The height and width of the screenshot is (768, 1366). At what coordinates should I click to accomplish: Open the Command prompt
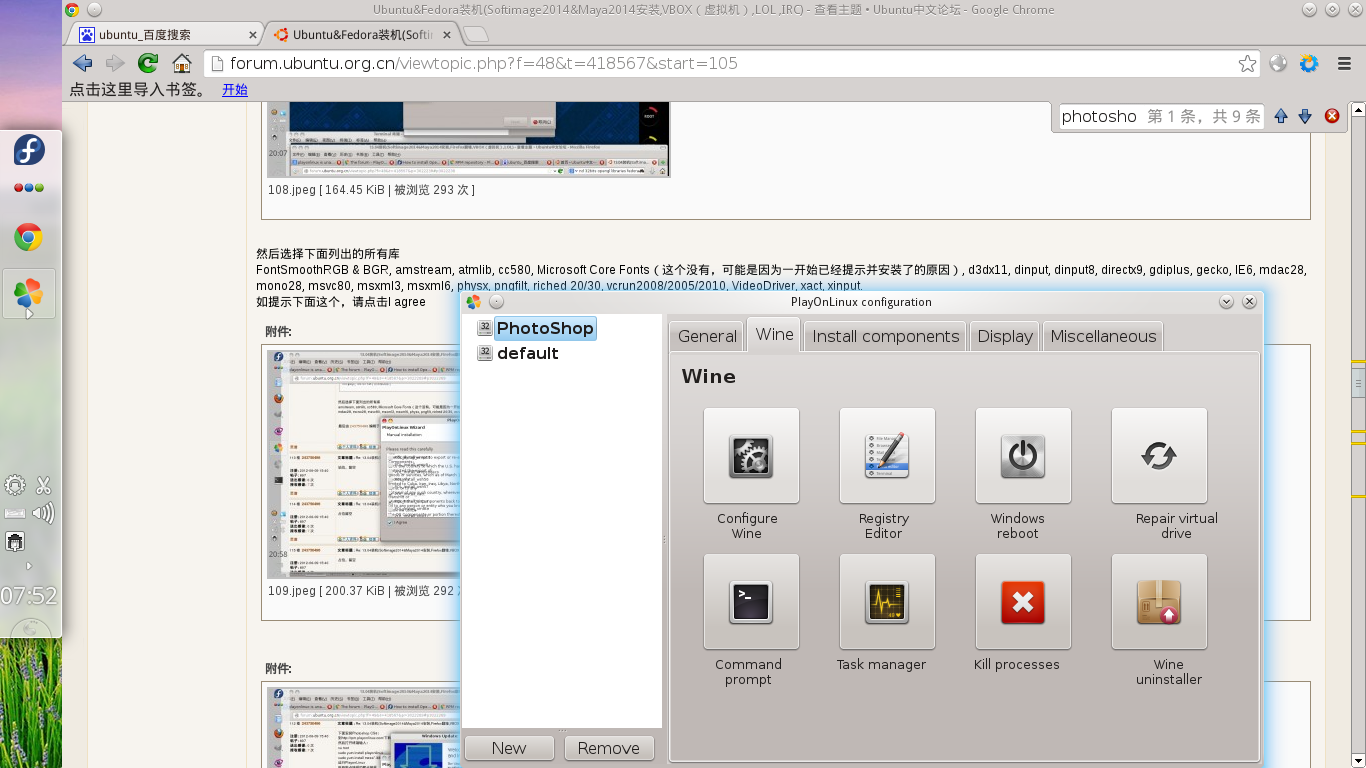pos(751,602)
